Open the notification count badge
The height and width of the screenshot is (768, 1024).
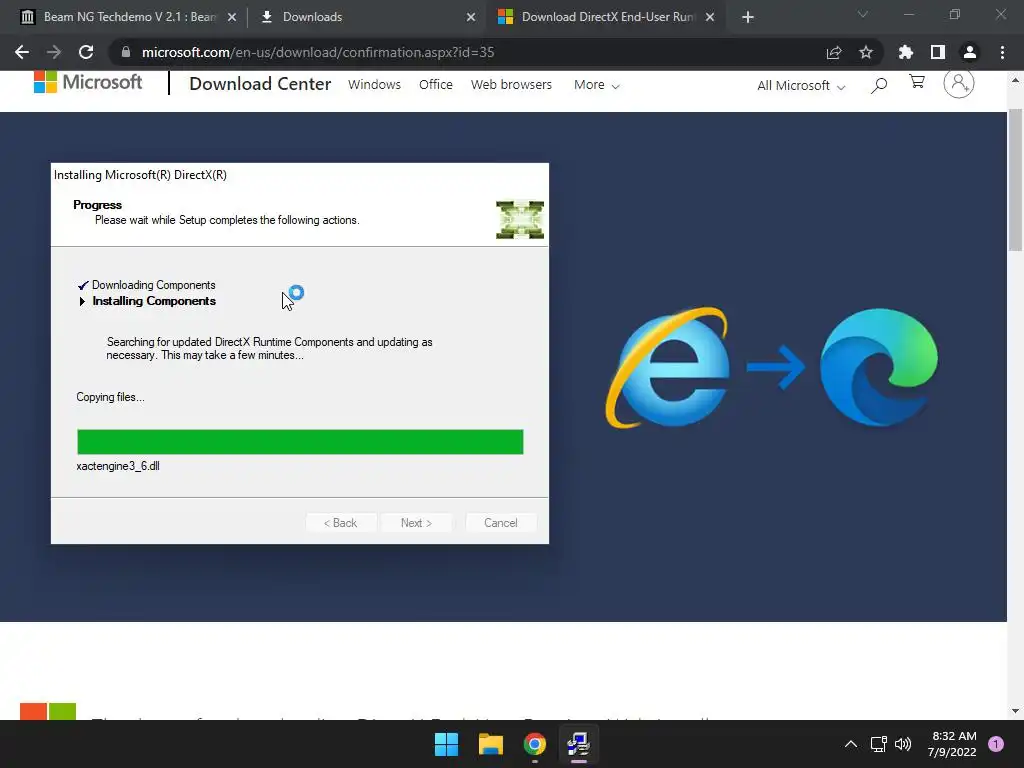[x=996, y=744]
